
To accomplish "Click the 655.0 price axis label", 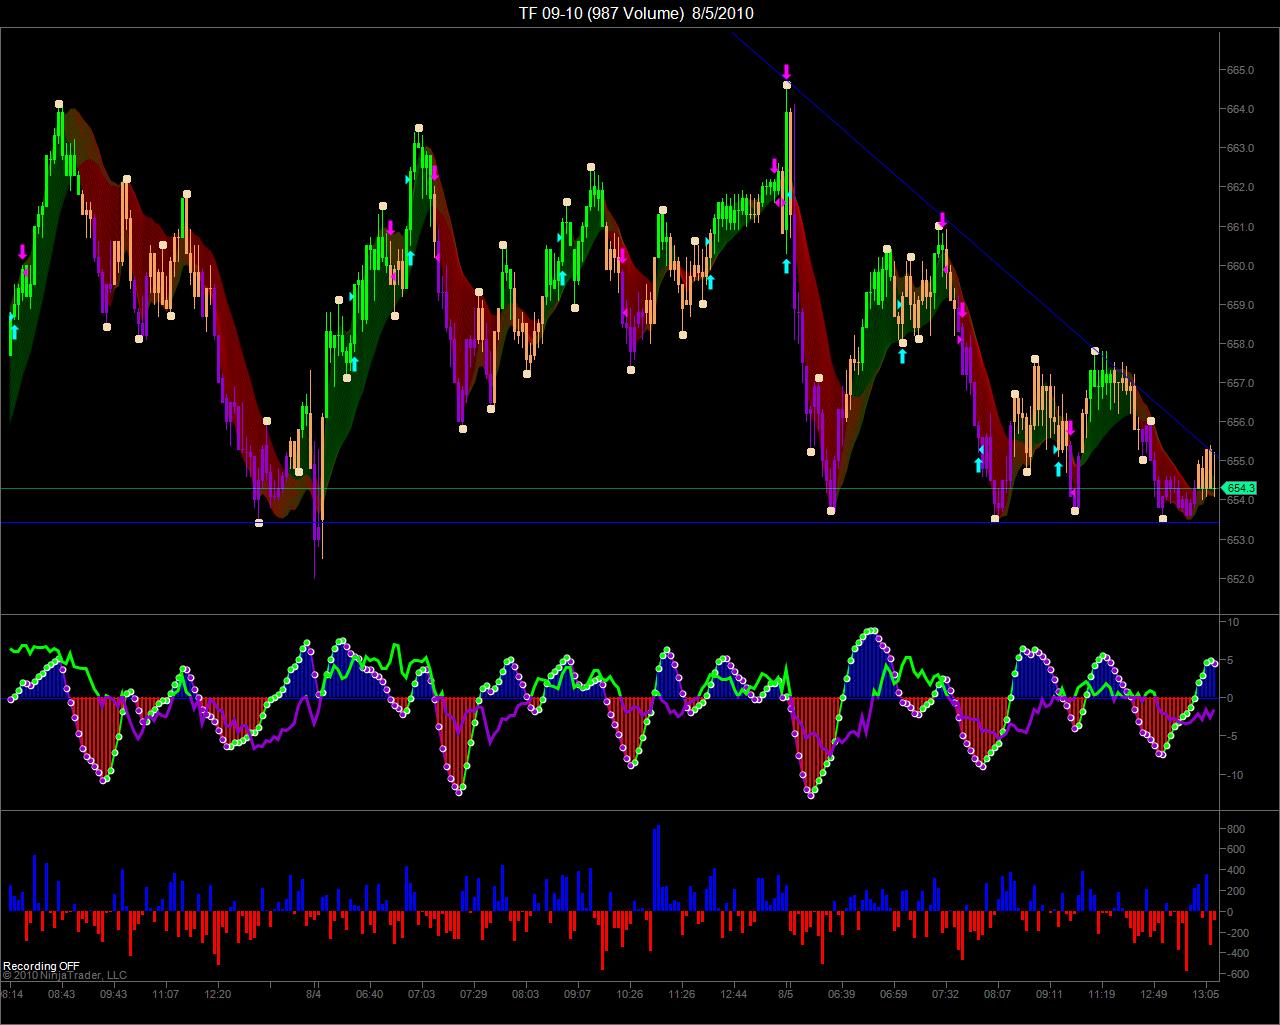I will tap(1241, 461).
